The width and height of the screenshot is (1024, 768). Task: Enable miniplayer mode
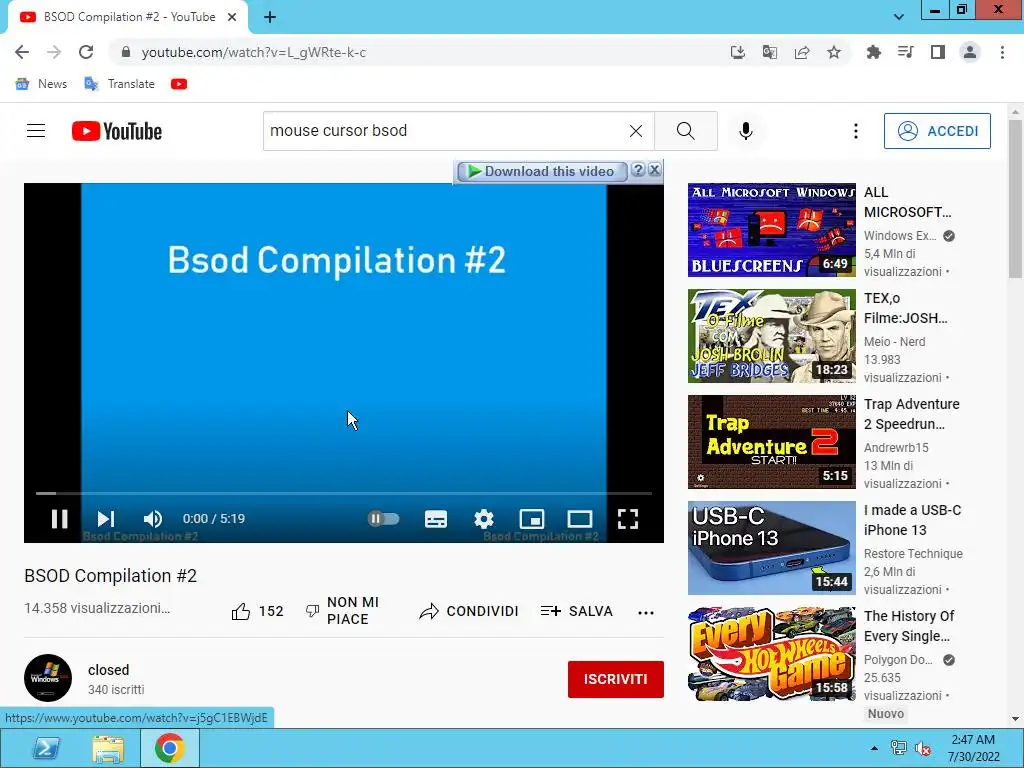(532, 519)
